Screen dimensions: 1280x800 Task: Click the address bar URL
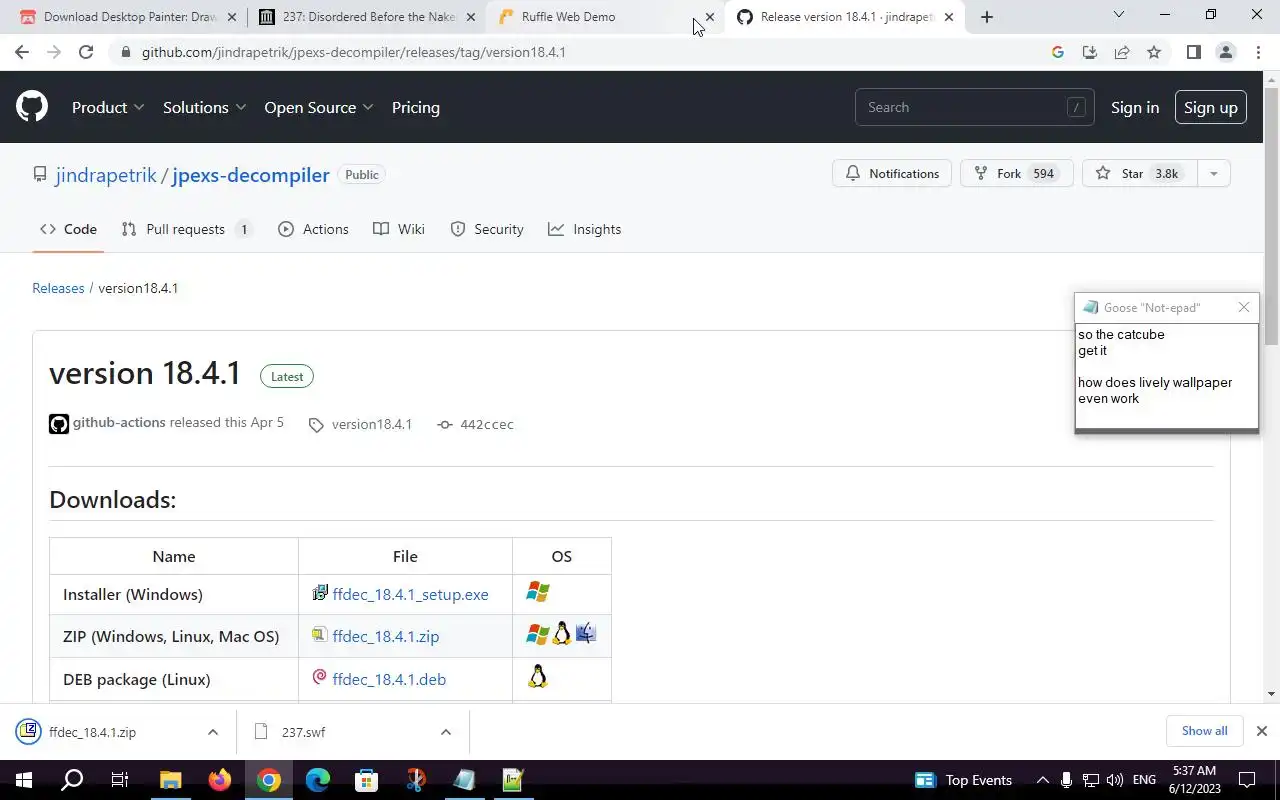tap(353, 52)
